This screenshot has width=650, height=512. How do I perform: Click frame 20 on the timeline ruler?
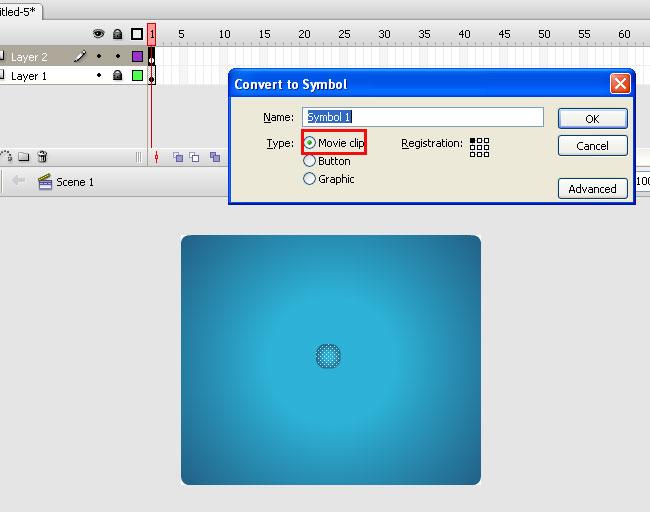pyautogui.click(x=304, y=34)
